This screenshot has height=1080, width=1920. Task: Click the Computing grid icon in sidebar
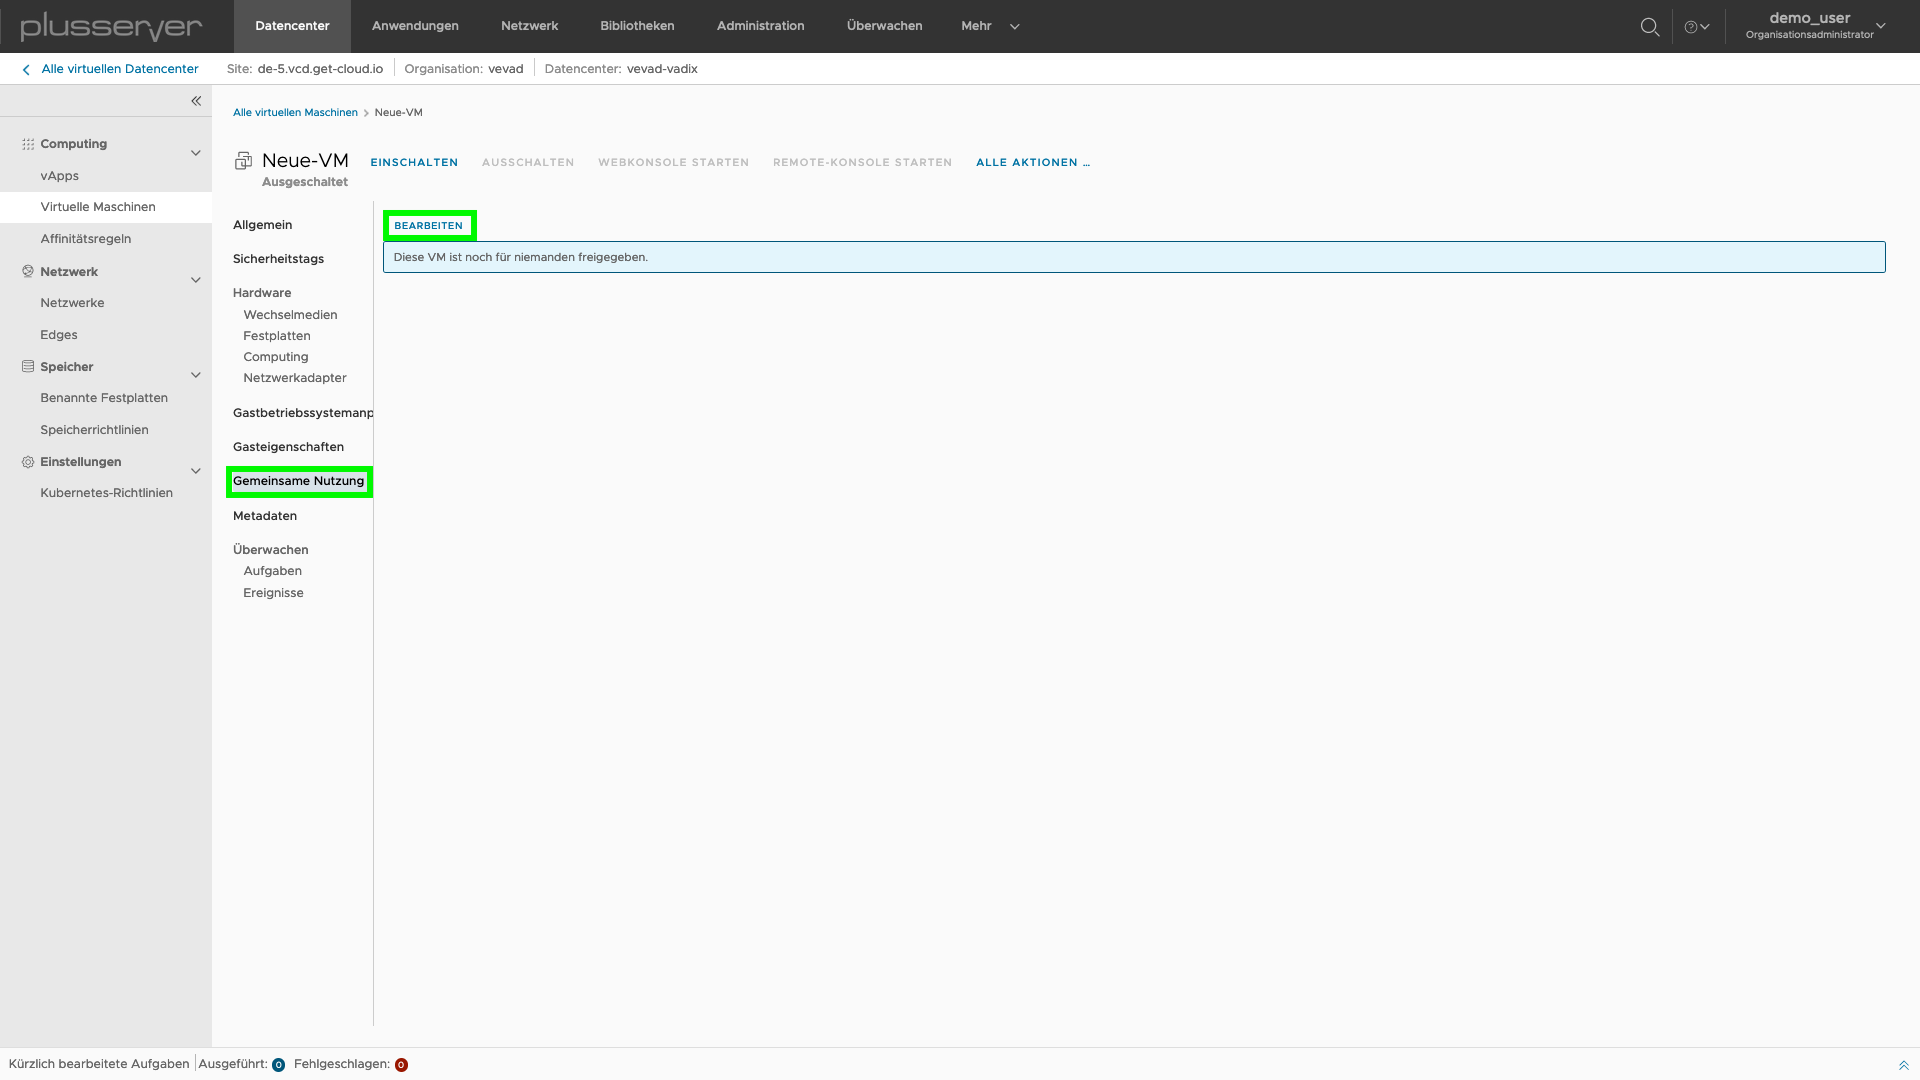(x=28, y=144)
